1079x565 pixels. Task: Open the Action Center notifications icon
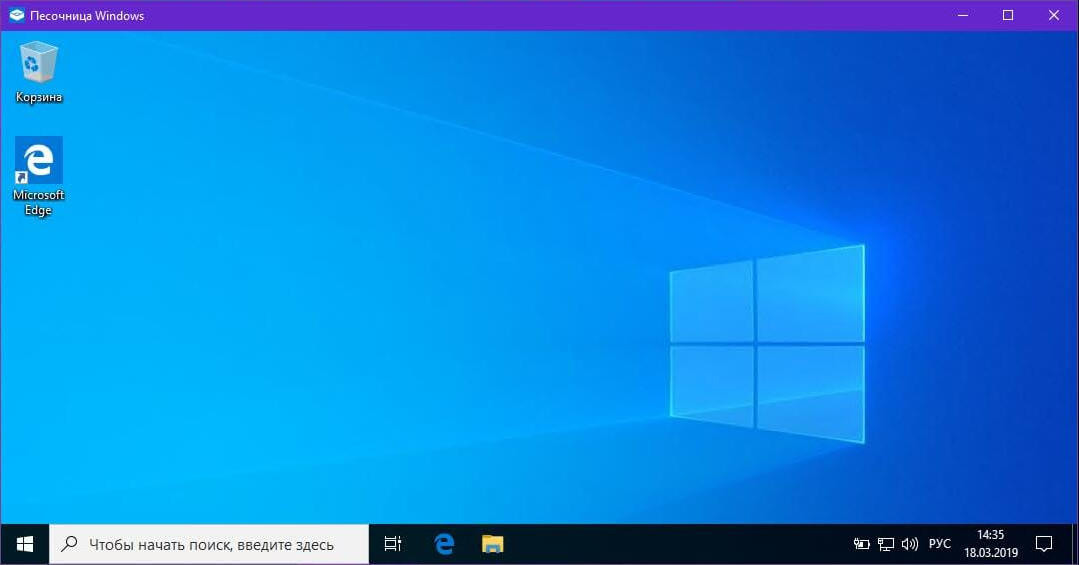(1044, 544)
